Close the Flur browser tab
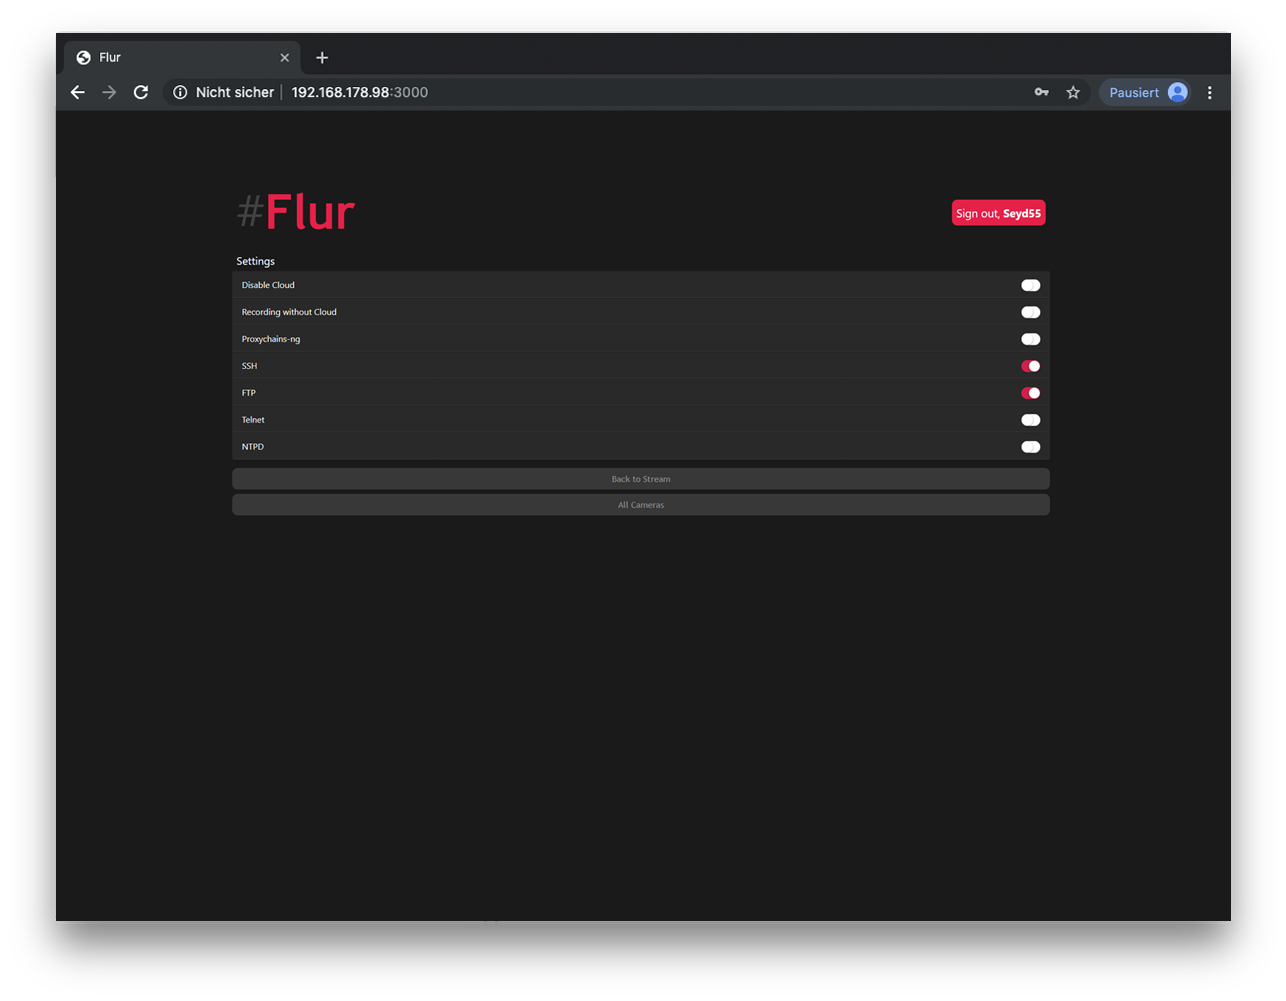The height and width of the screenshot is (1001, 1286). (x=285, y=58)
